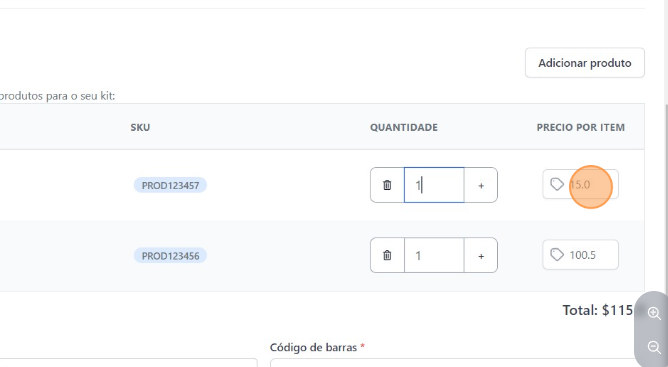Click price tag icon beside 15.0
Image resolution: width=668 pixels, height=367 pixels.
point(557,185)
